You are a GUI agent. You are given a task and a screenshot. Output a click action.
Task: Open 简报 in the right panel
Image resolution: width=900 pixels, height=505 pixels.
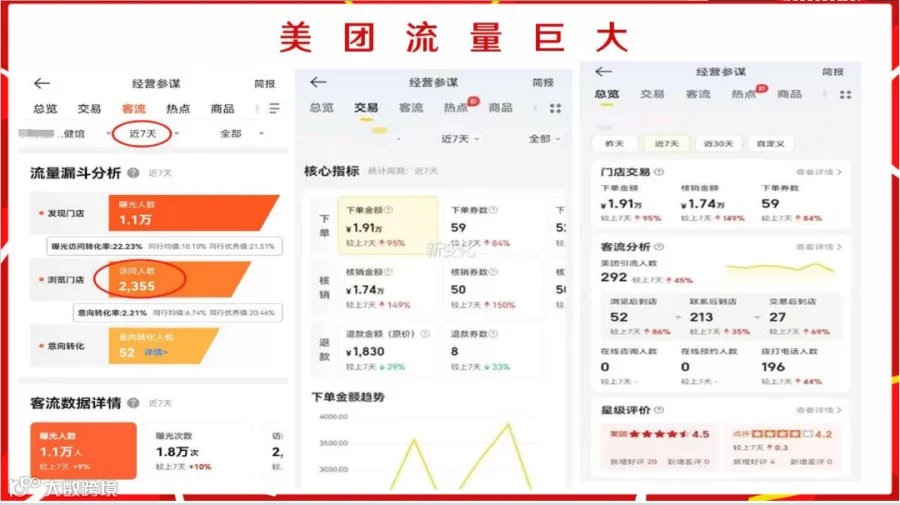coord(832,72)
